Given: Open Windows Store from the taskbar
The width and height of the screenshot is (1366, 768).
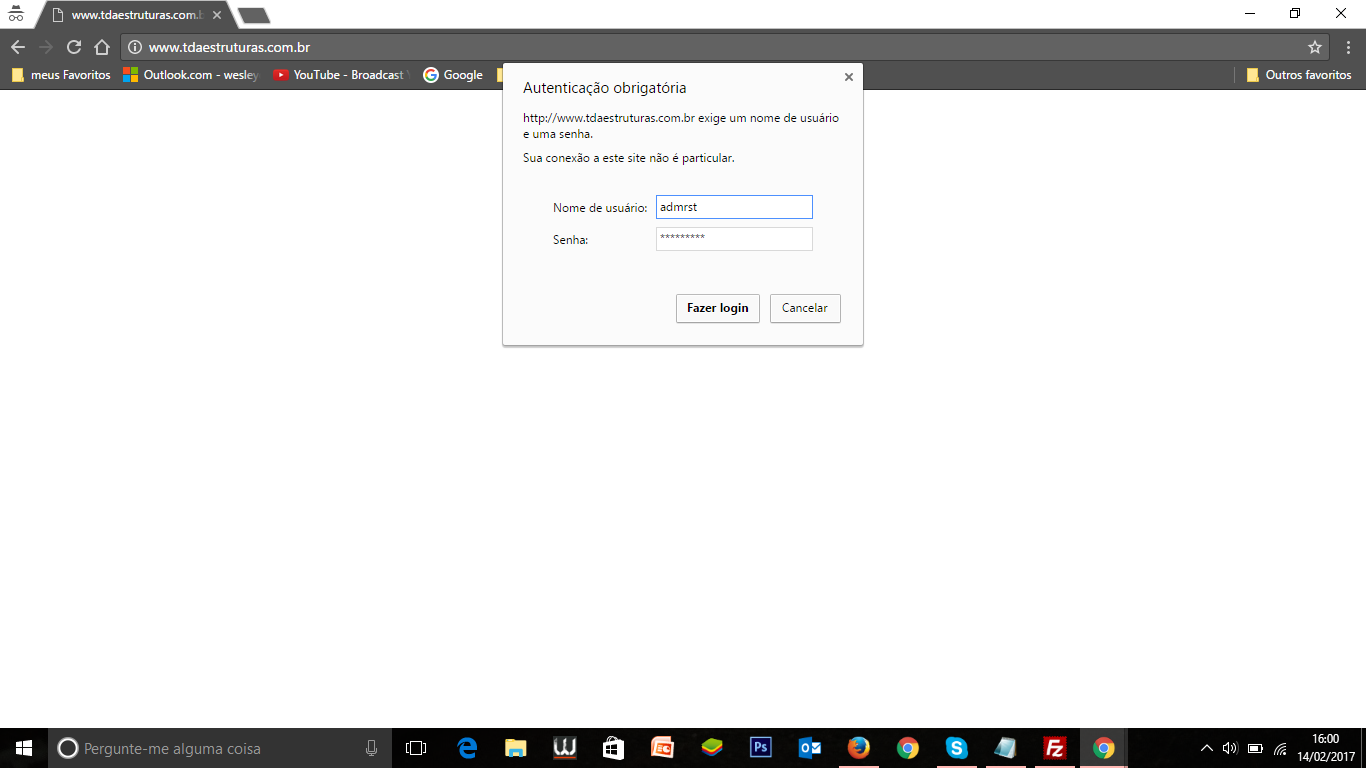Looking at the screenshot, I should (x=614, y=748).
